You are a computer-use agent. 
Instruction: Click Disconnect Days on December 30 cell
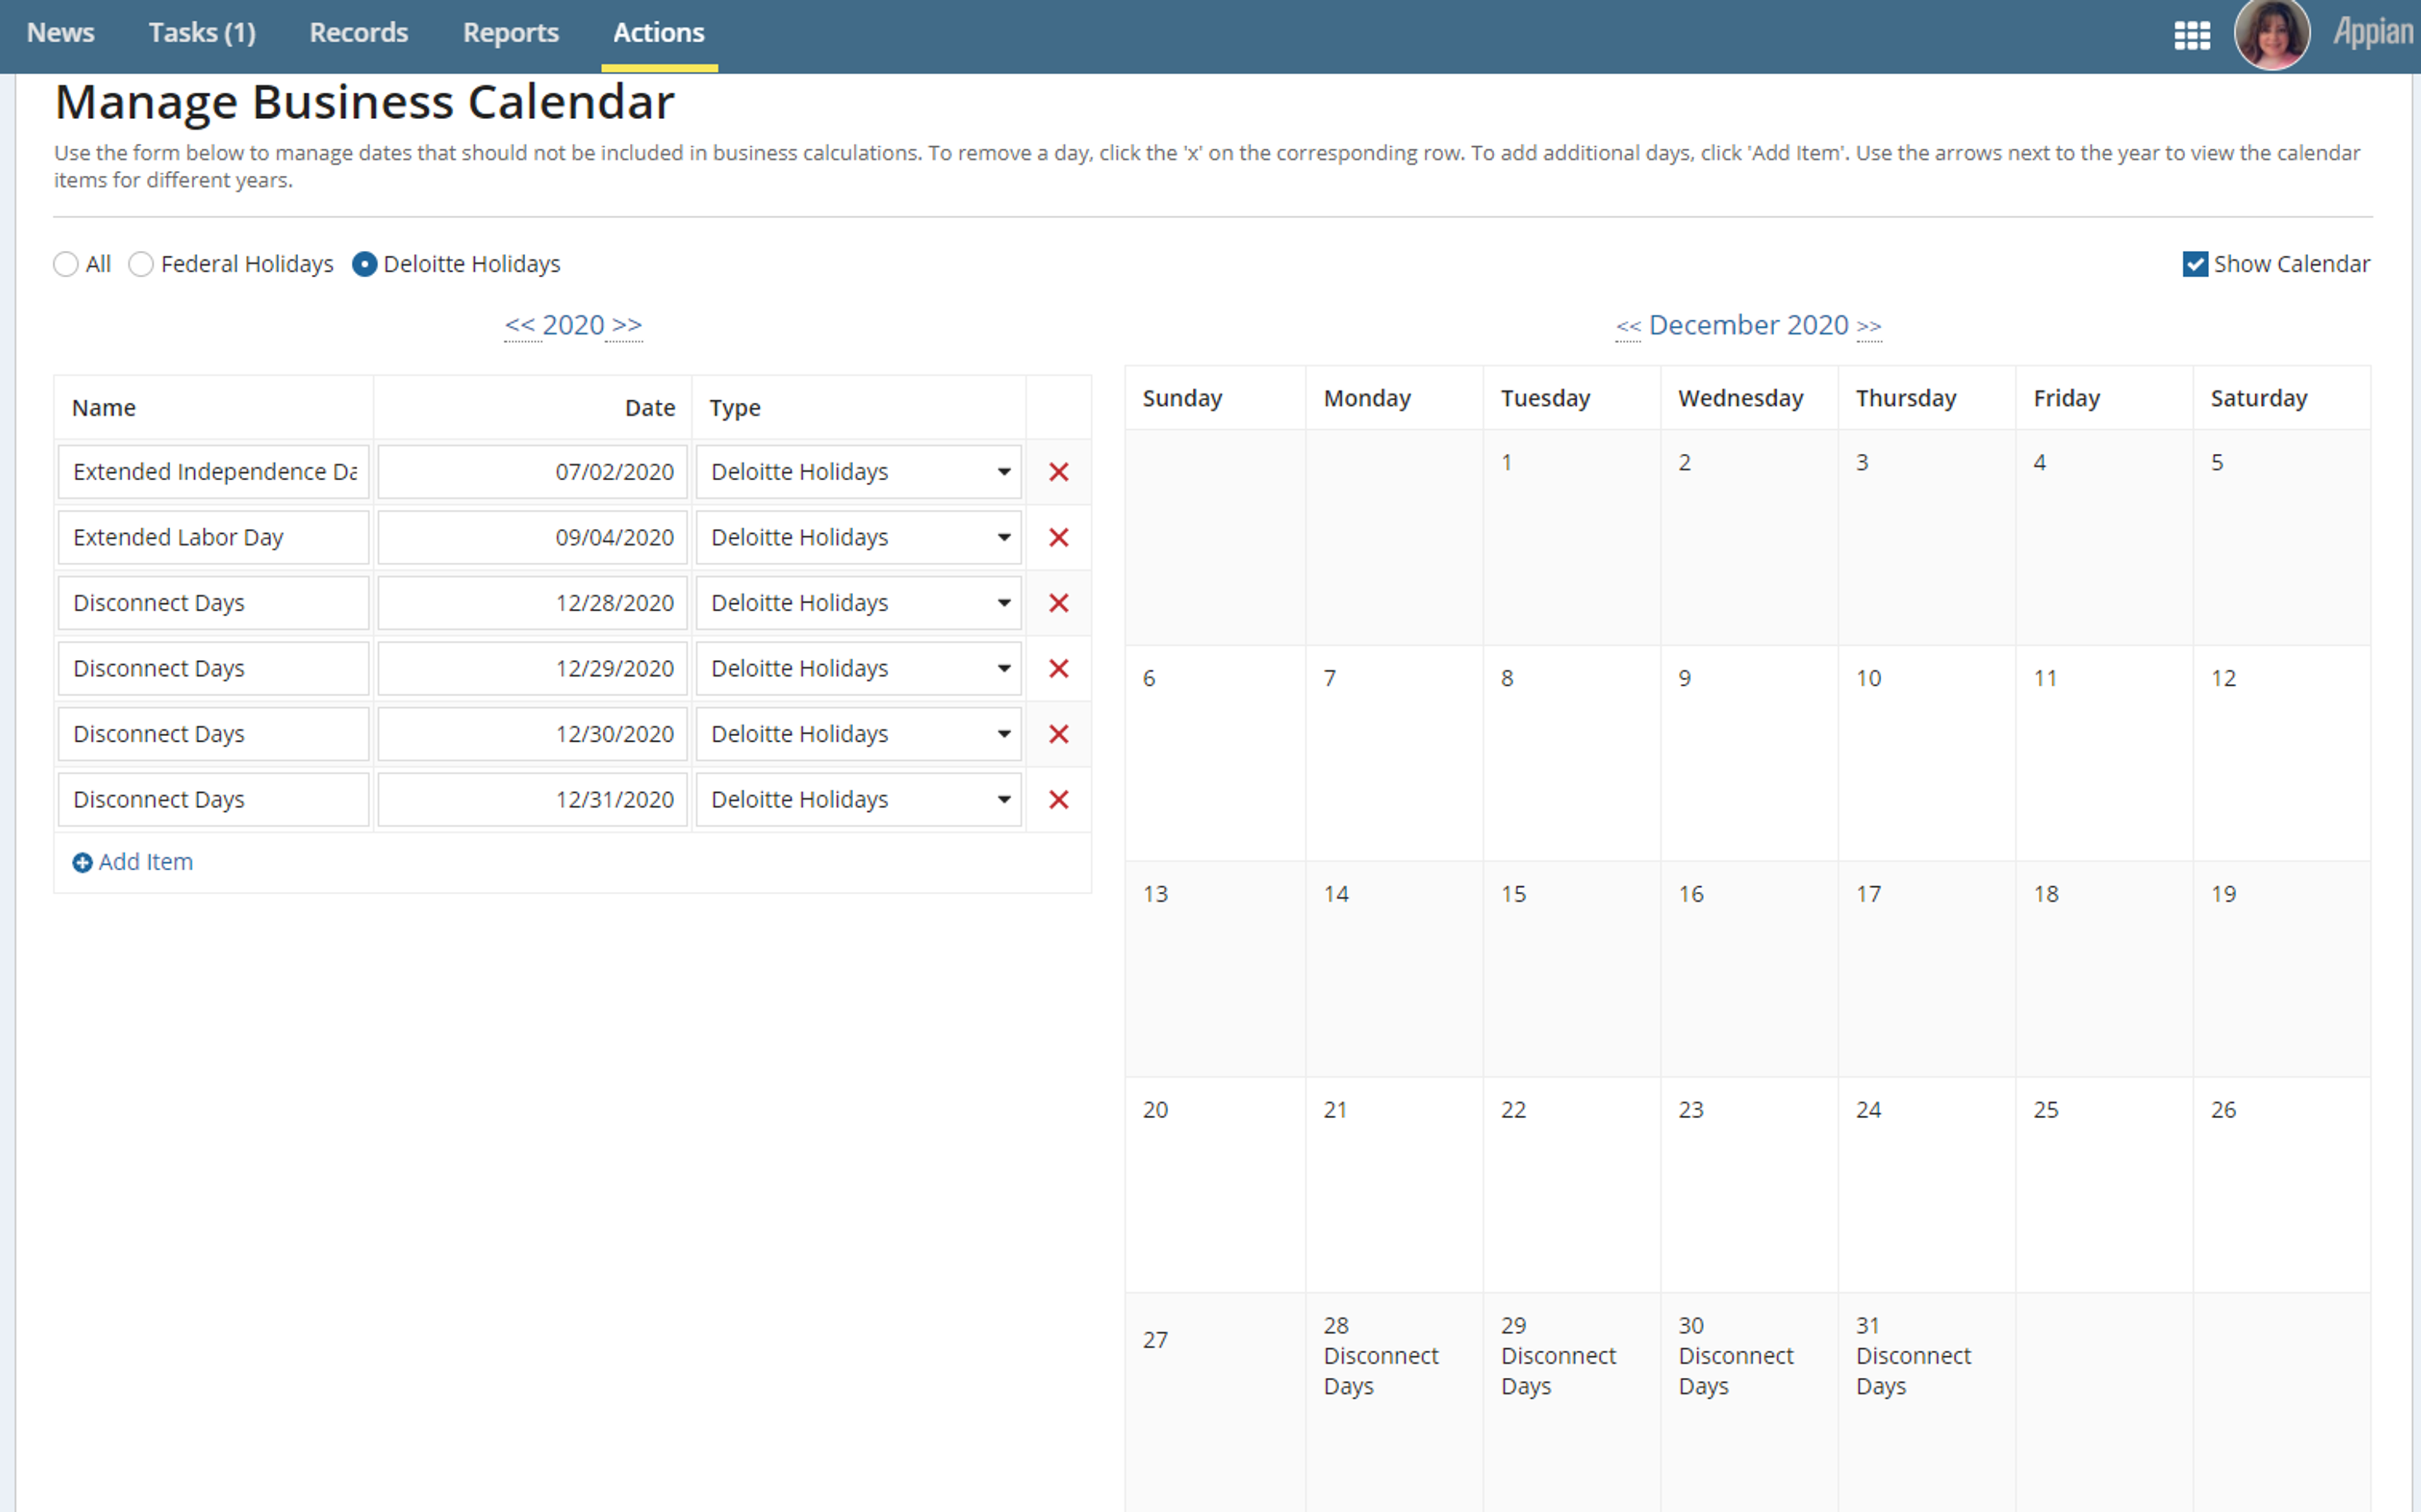click(x=1736, y=1371)
